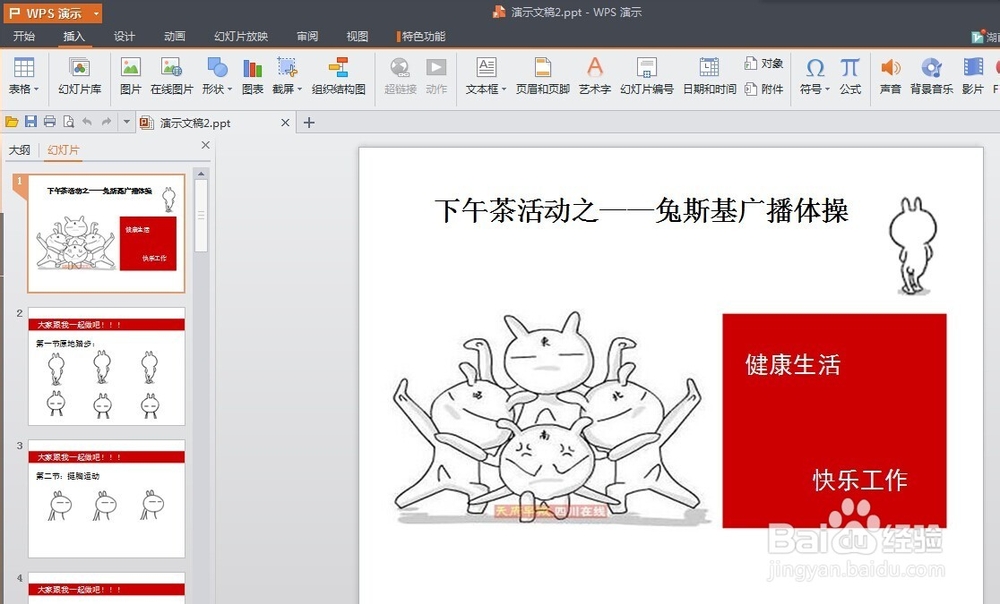This screenshot has width=1000, height=604.
Task: Open online pictures with 在线图片
Action: pyautogui.click(x=172, y=75)
